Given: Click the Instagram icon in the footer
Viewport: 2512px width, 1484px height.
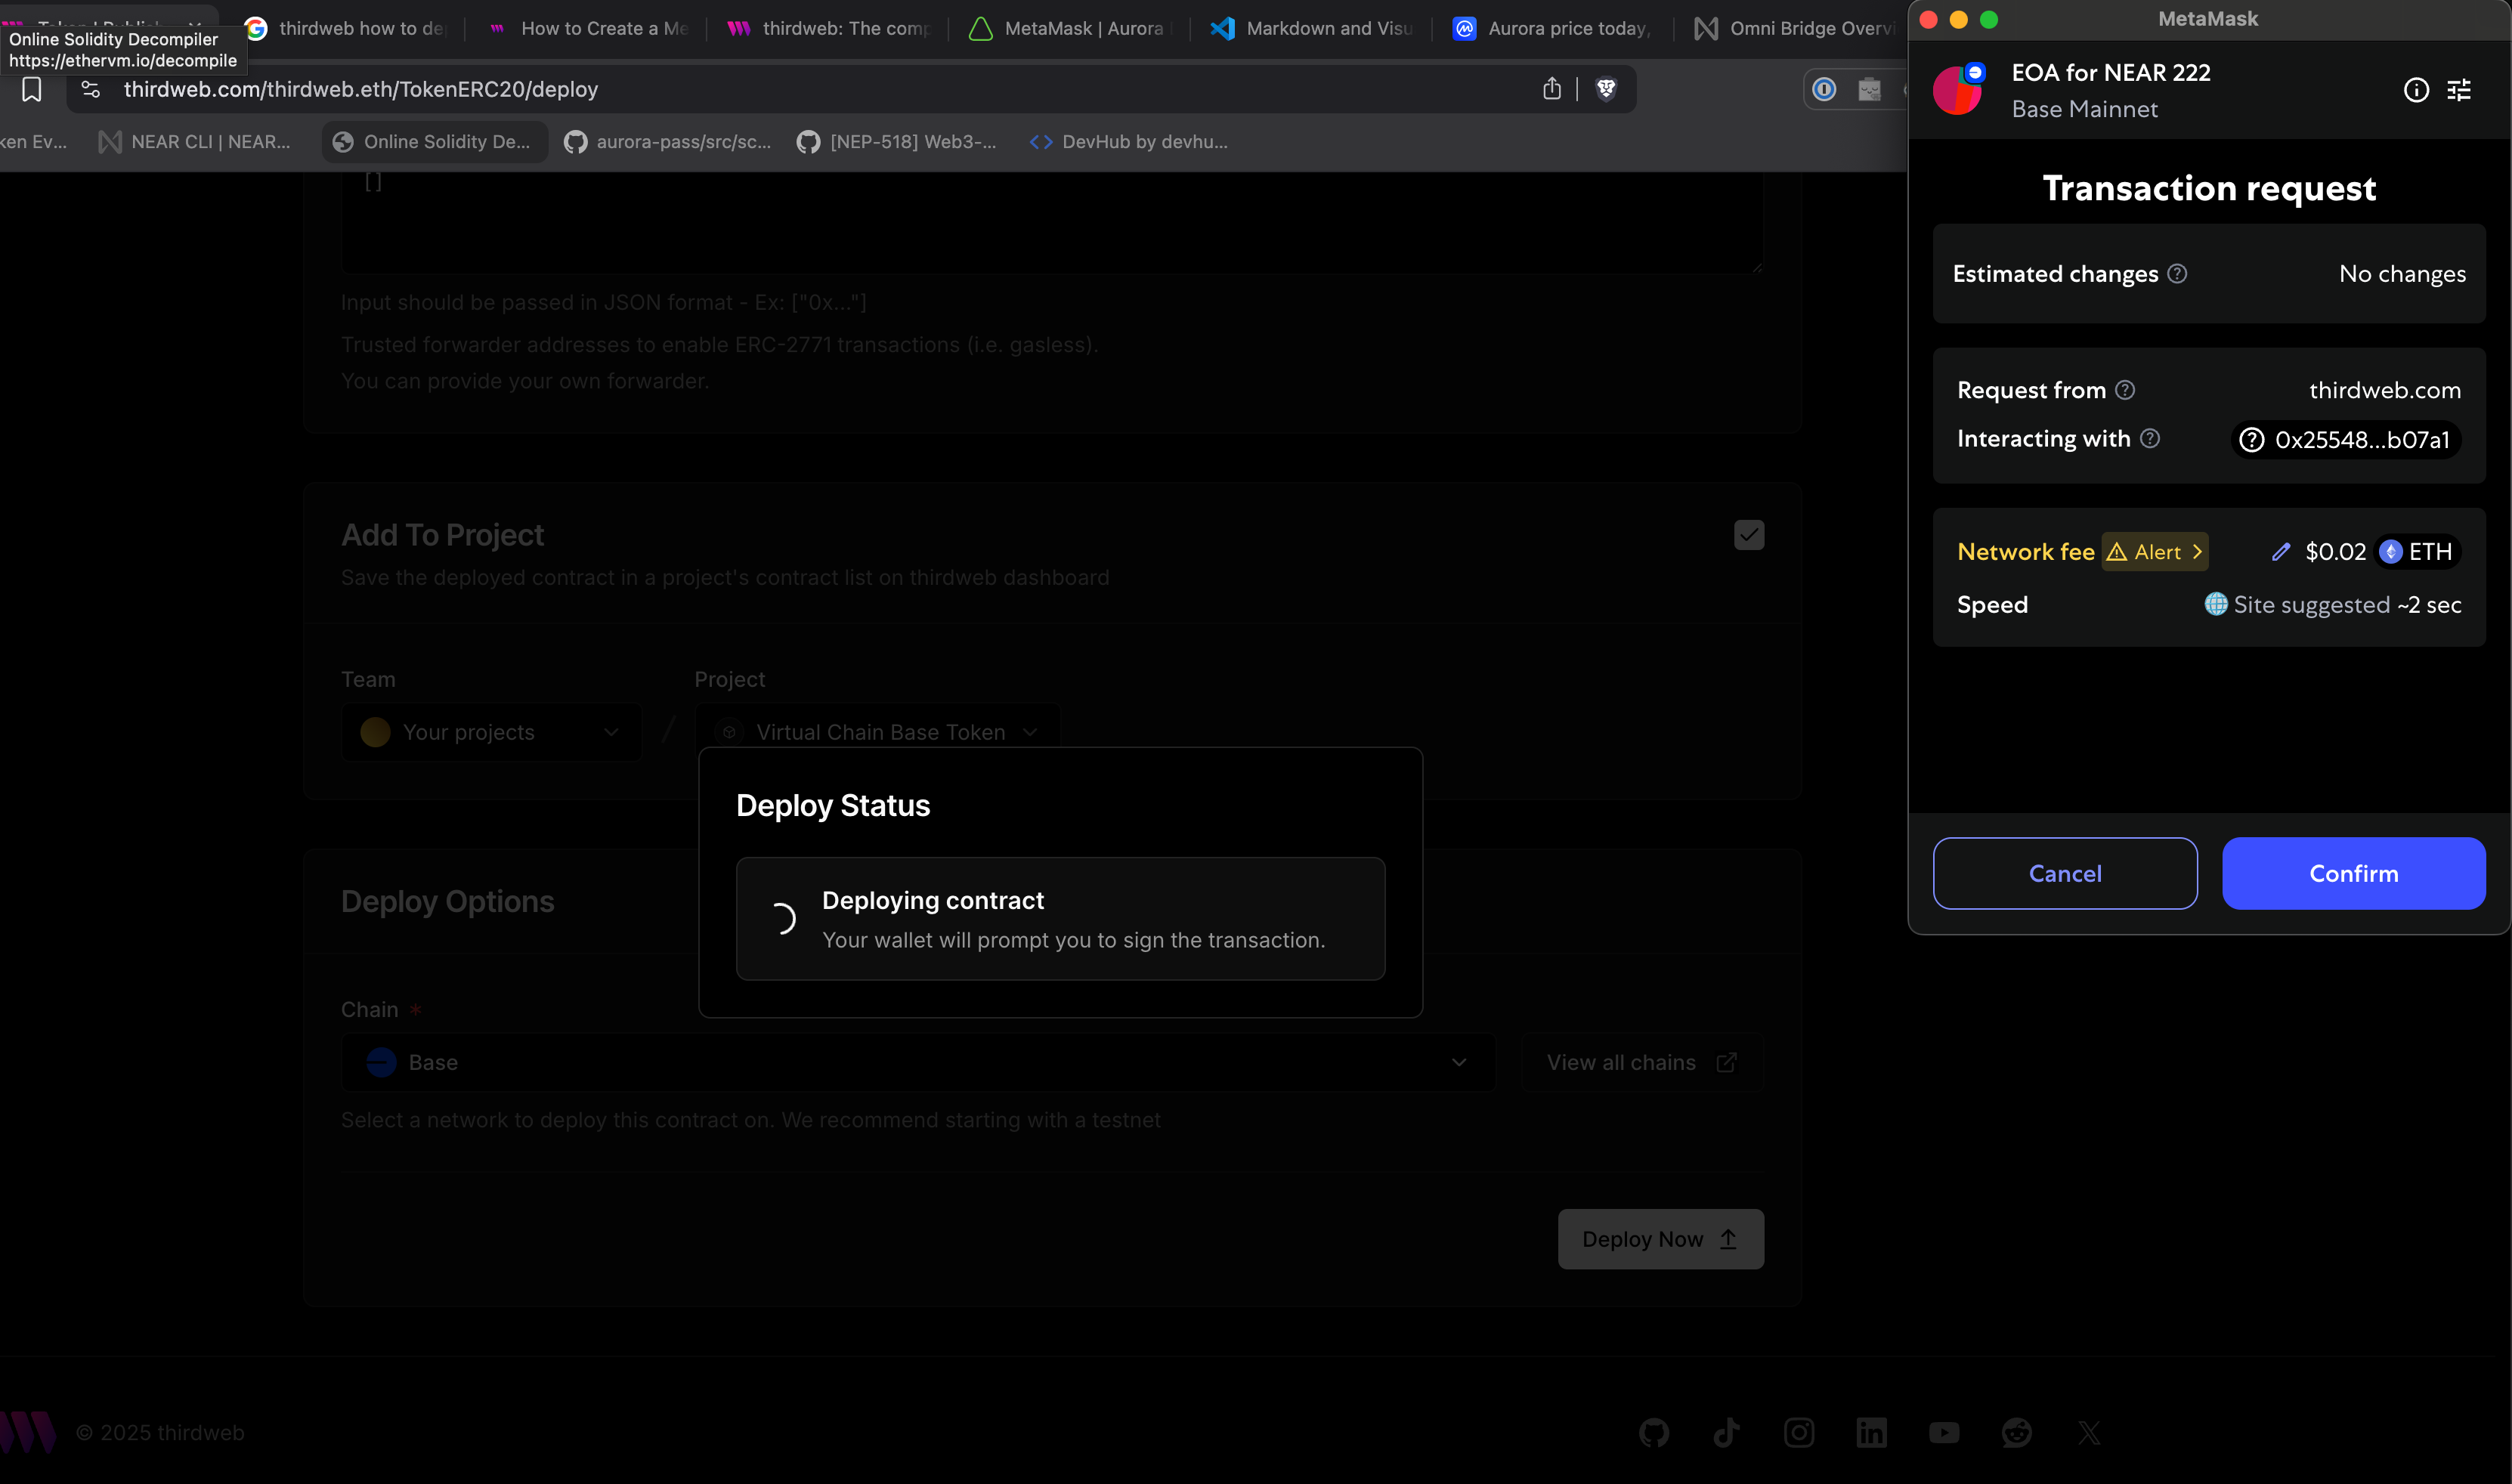Looking at the screenshot, I should point(1800,1432).
